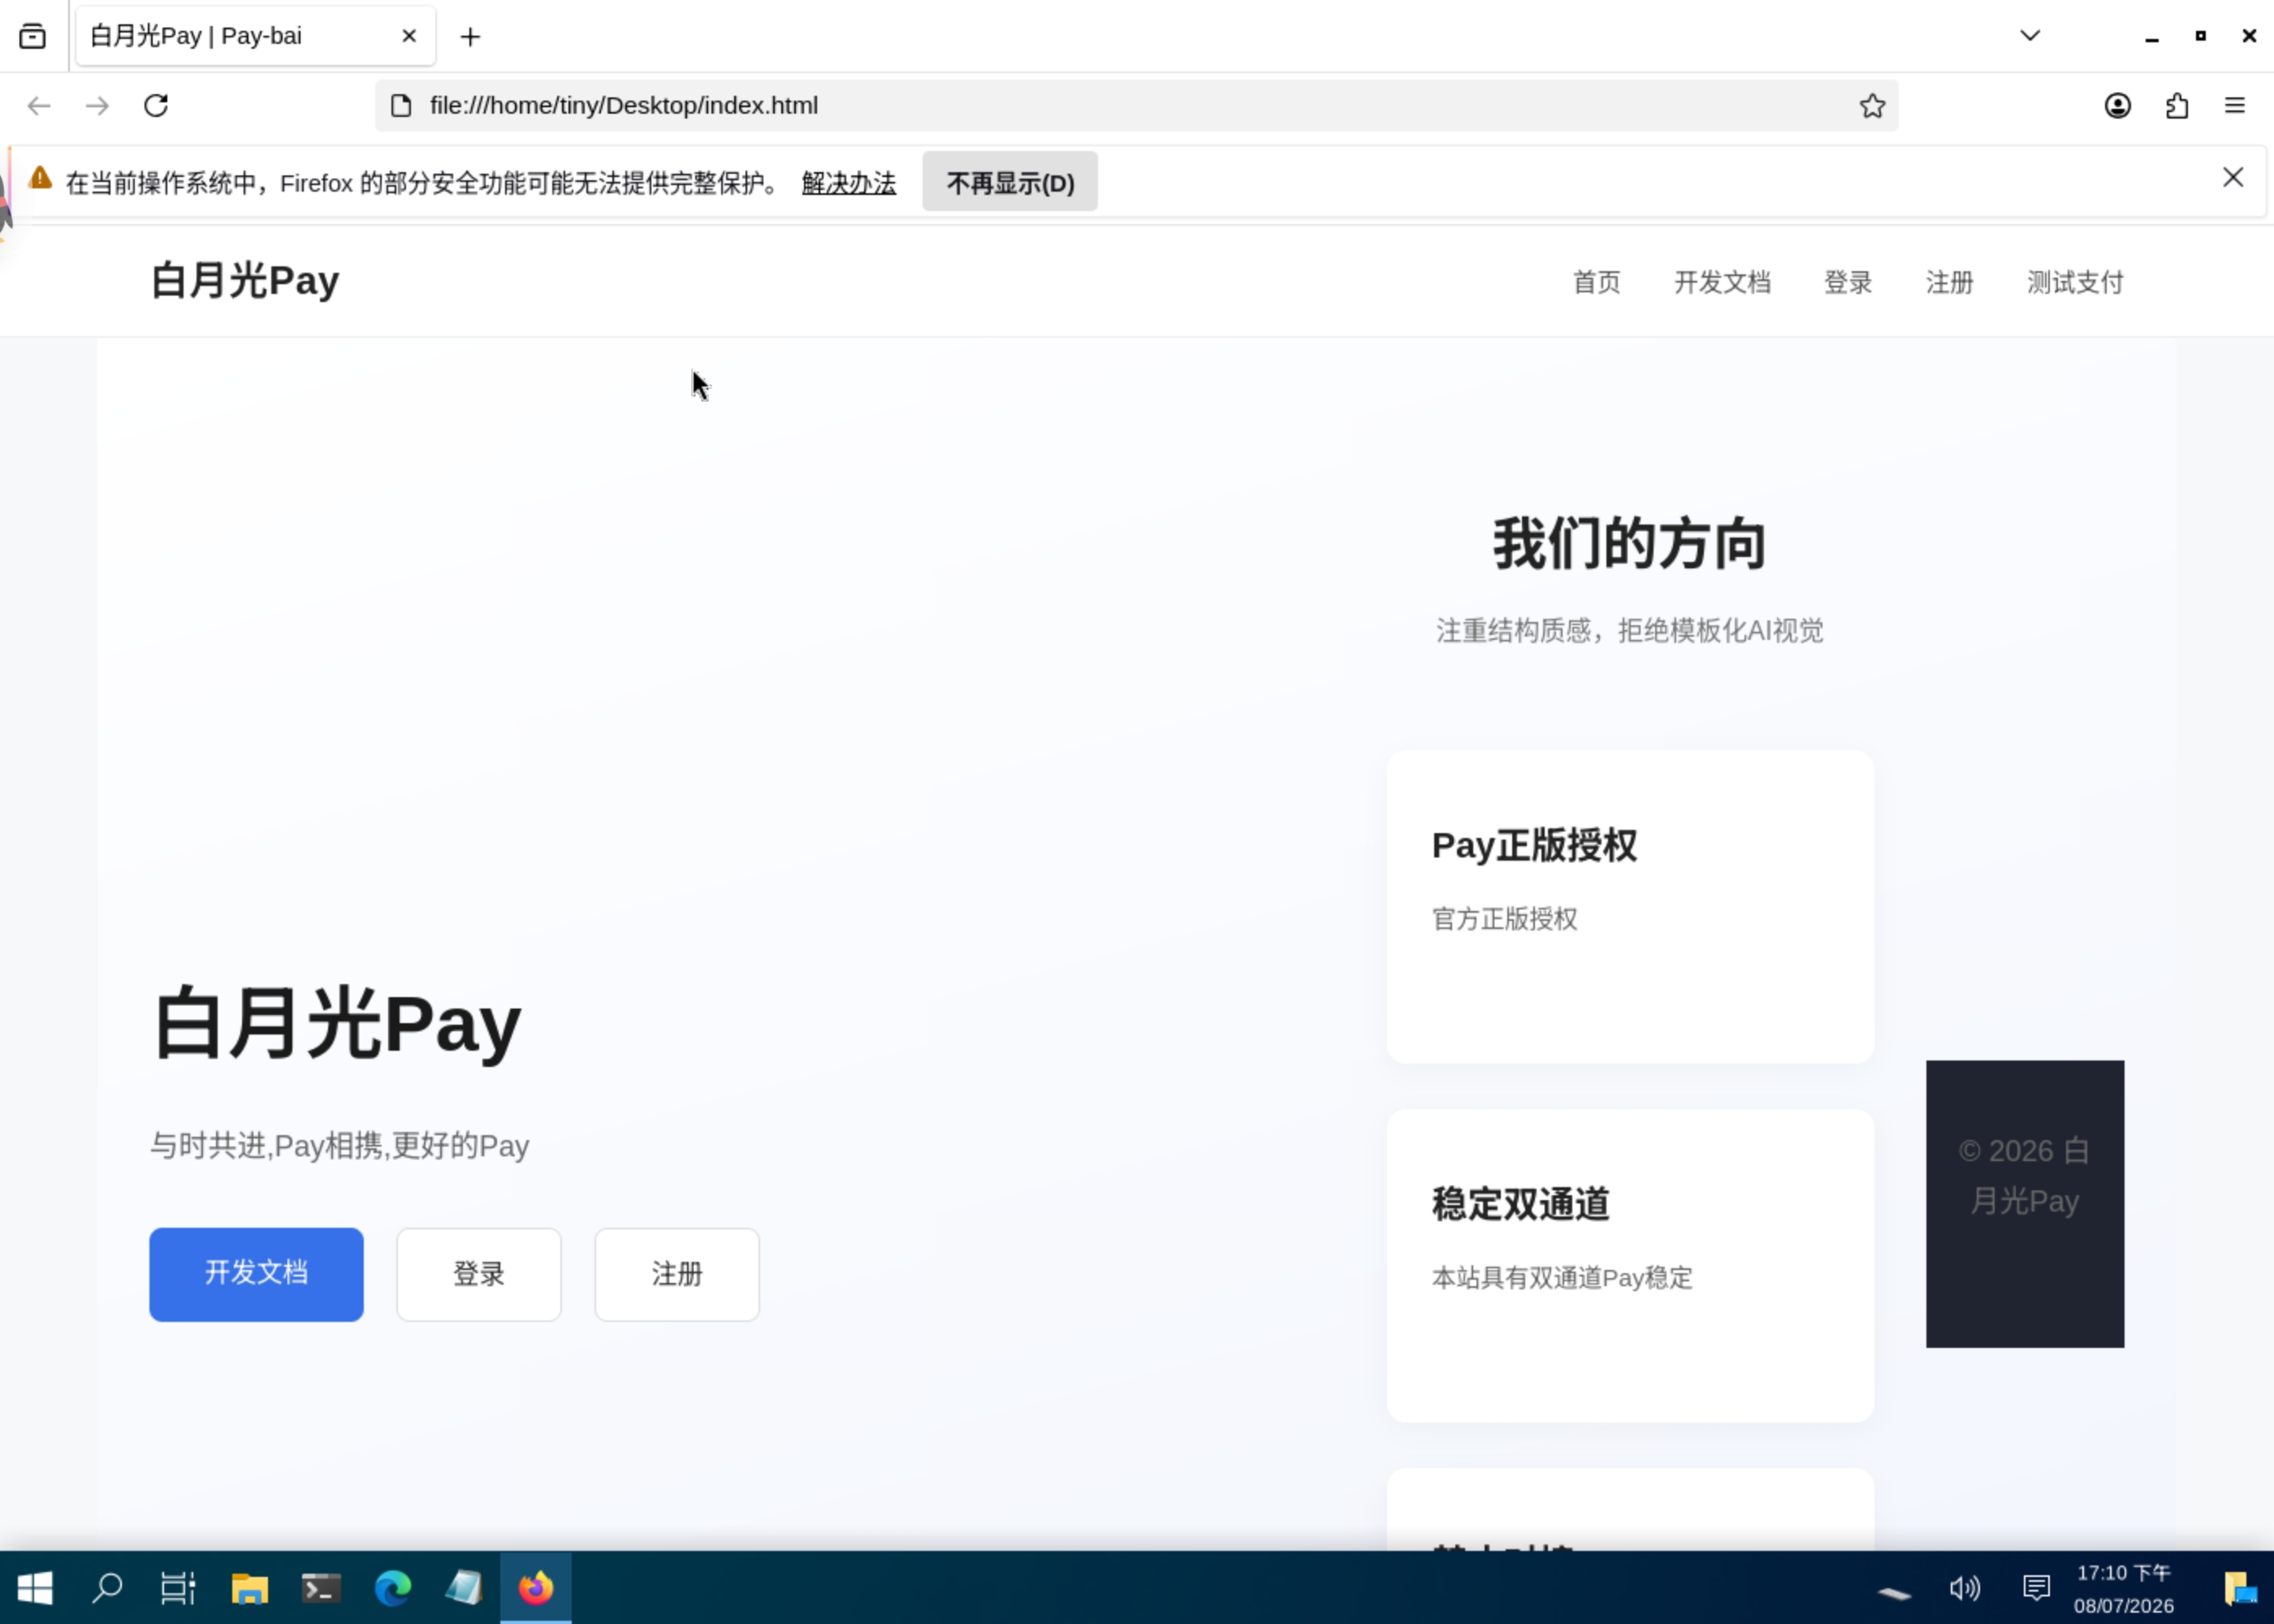
Task: Go back to the previous page
Action: pyautogui.click(x=39, y=106)
